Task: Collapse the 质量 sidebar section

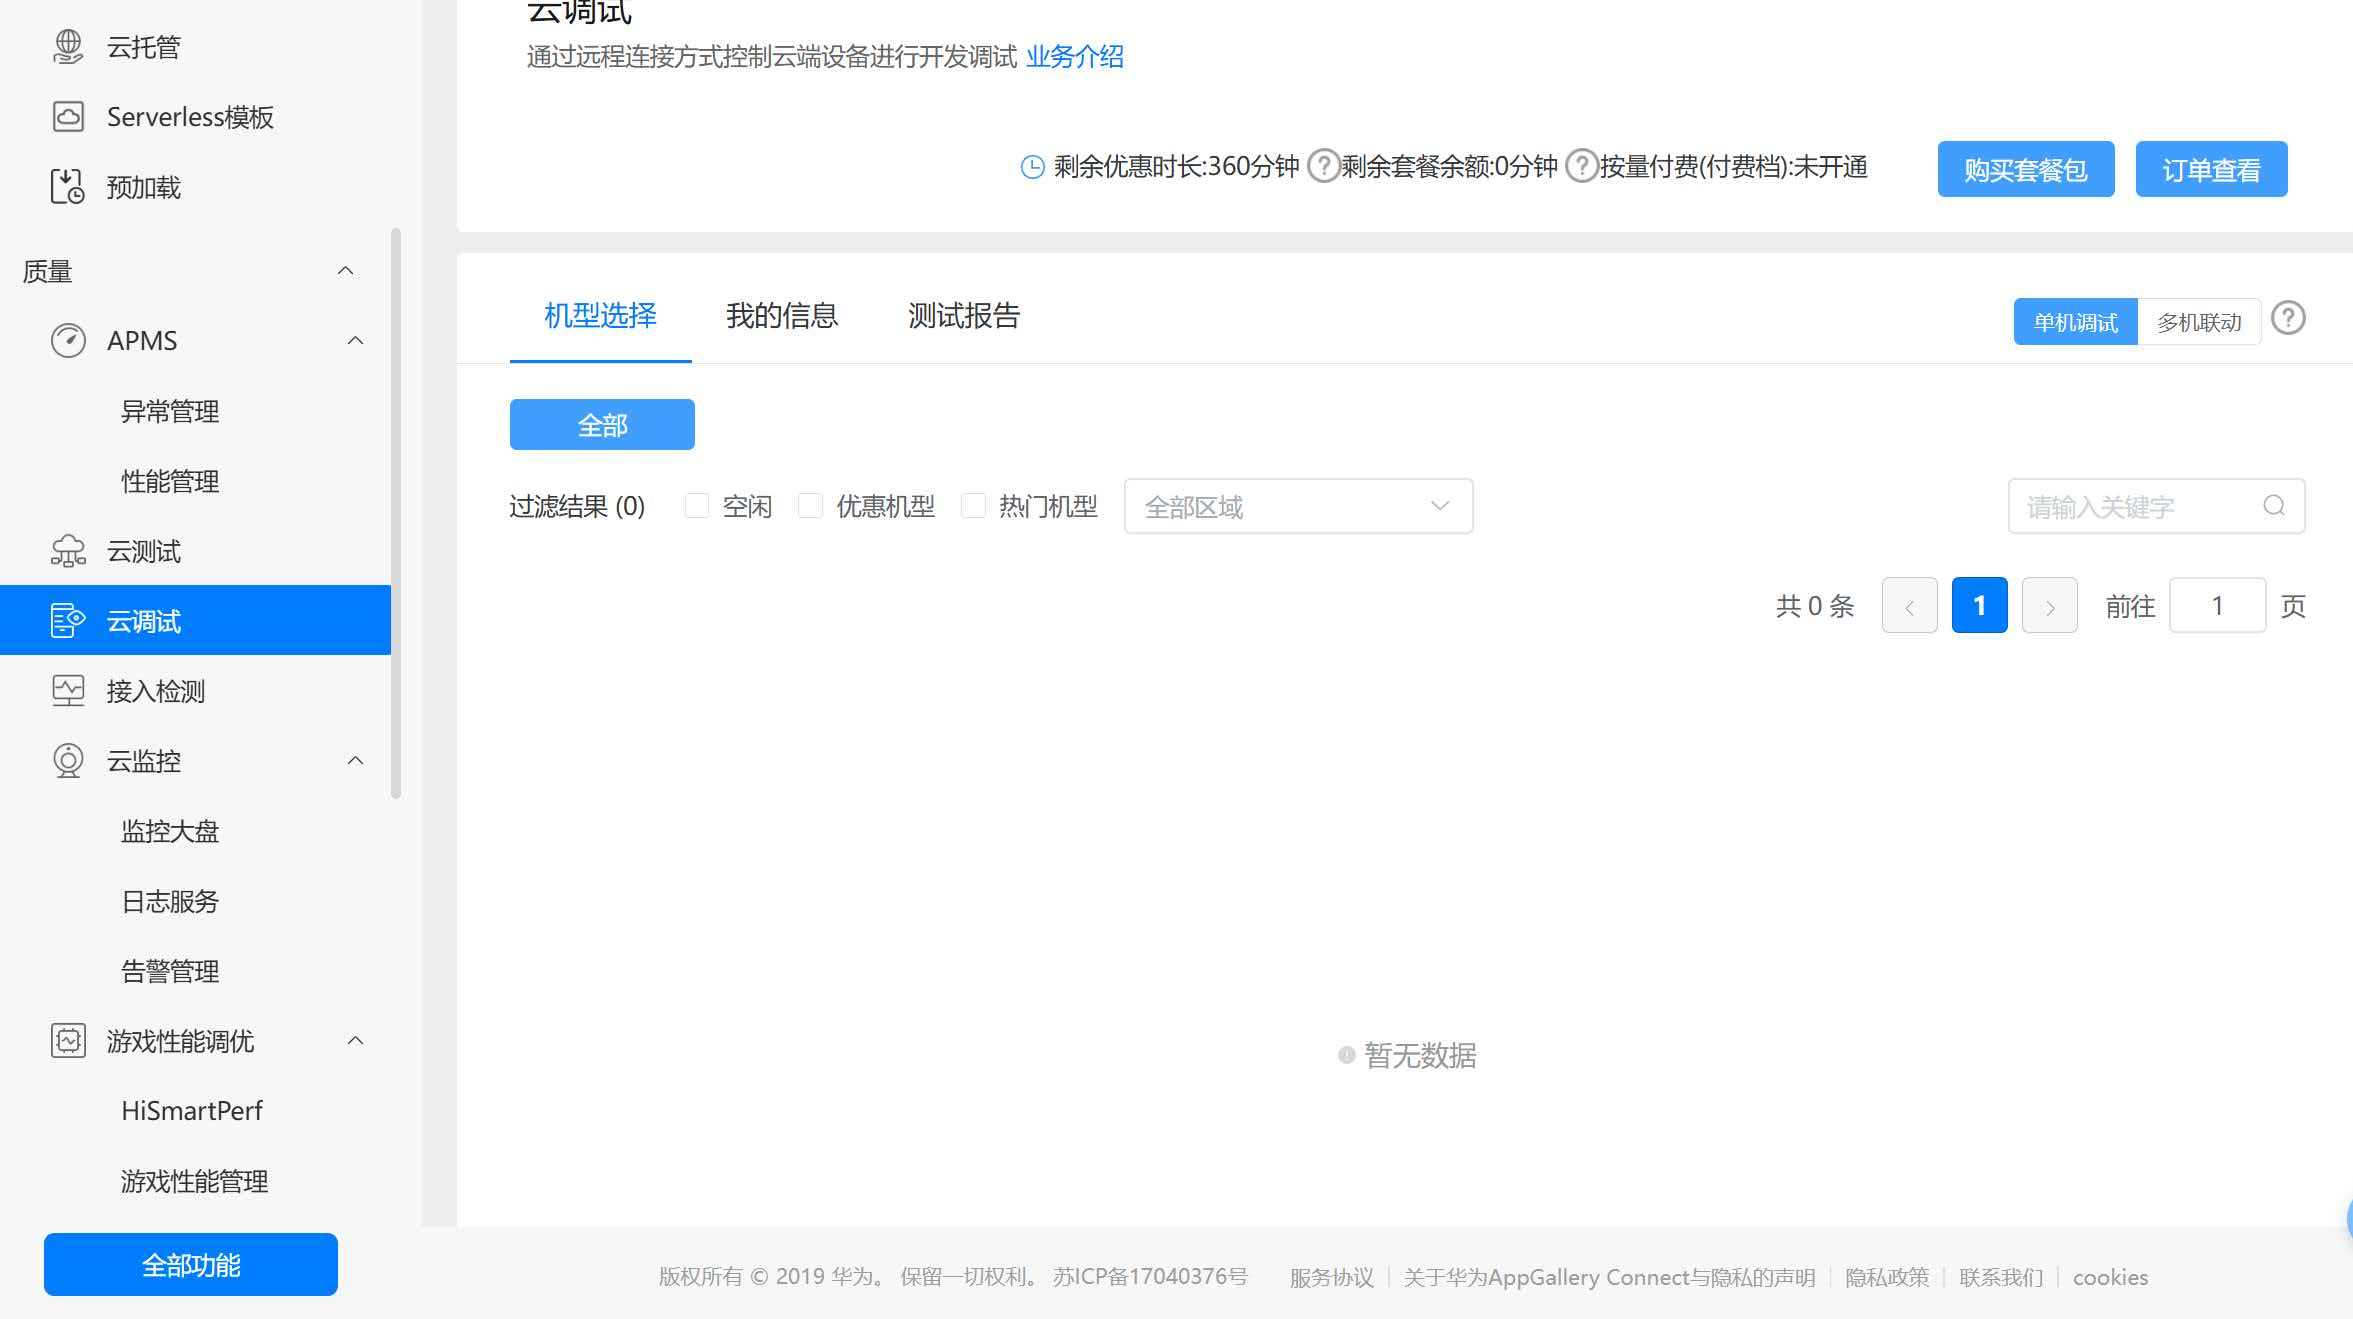Action: tap(345, 271)
